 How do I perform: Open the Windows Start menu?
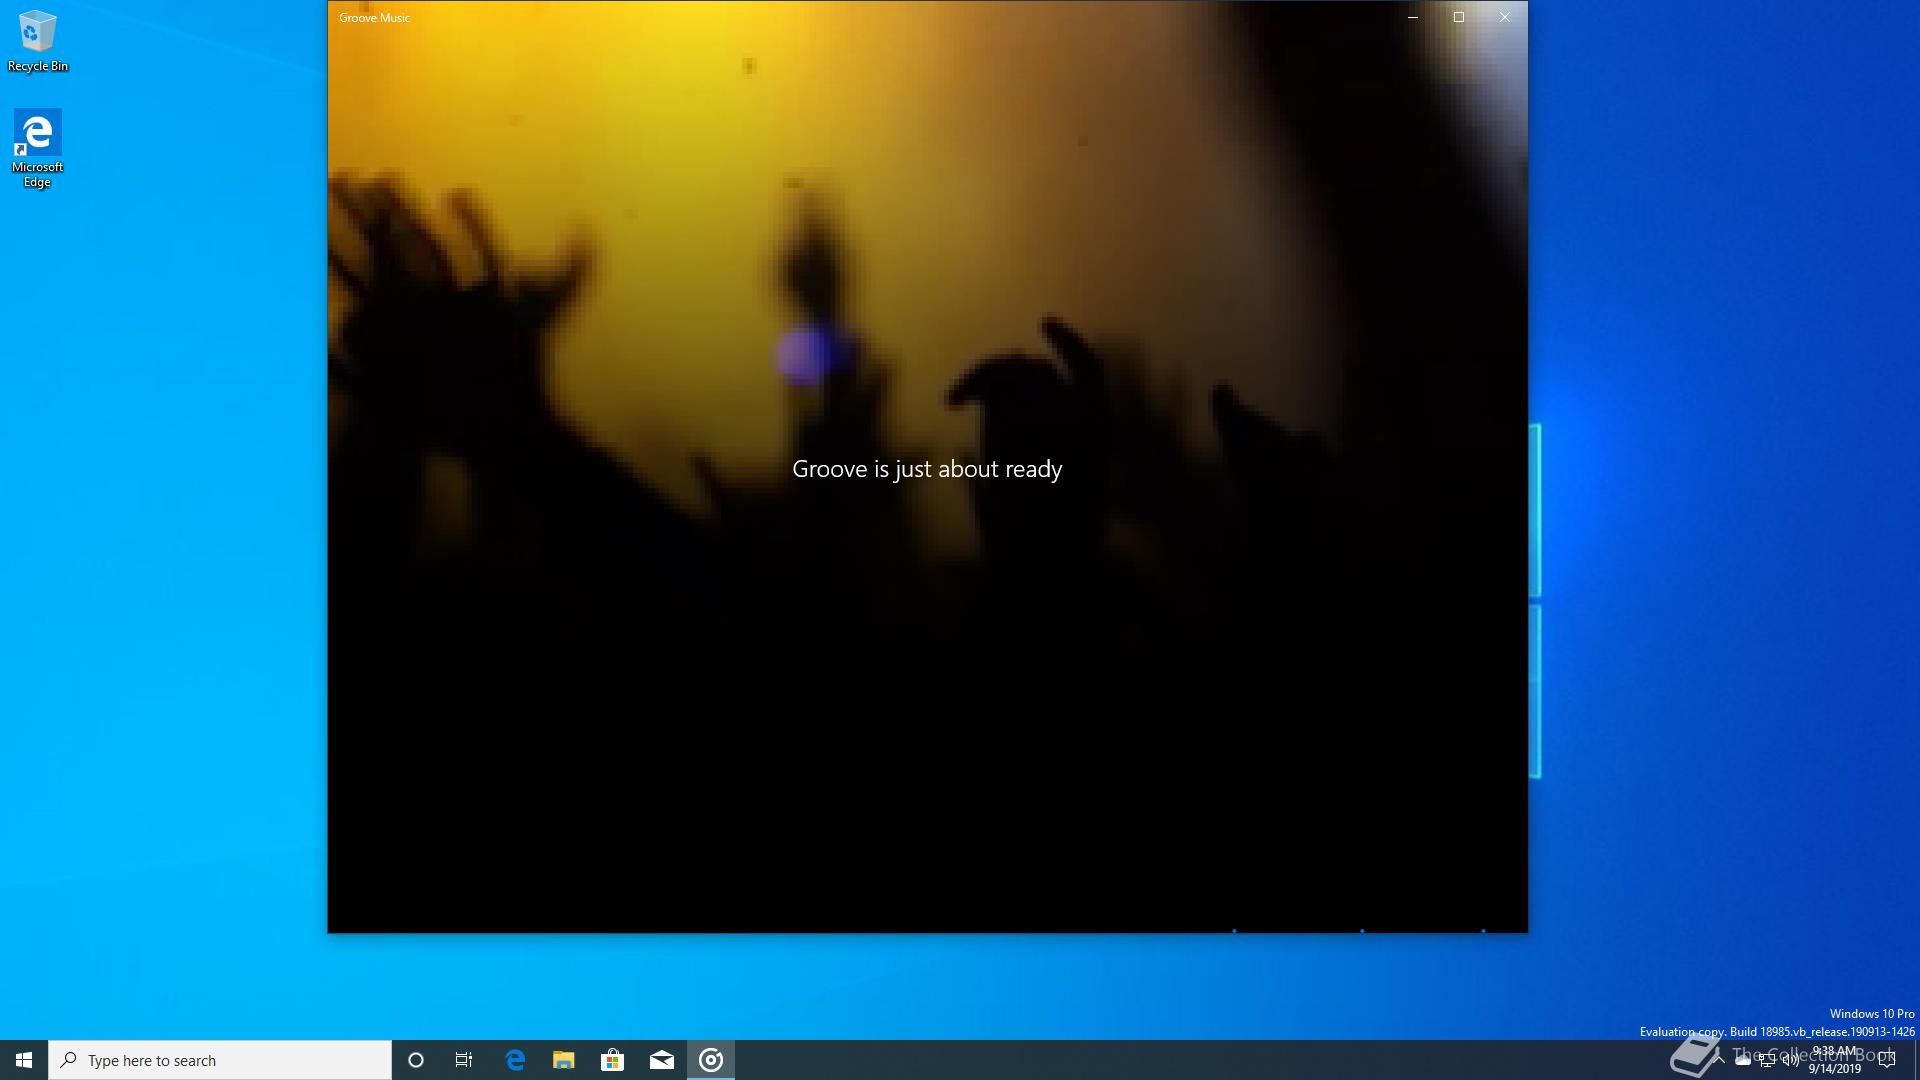(x=24, y=1060)
